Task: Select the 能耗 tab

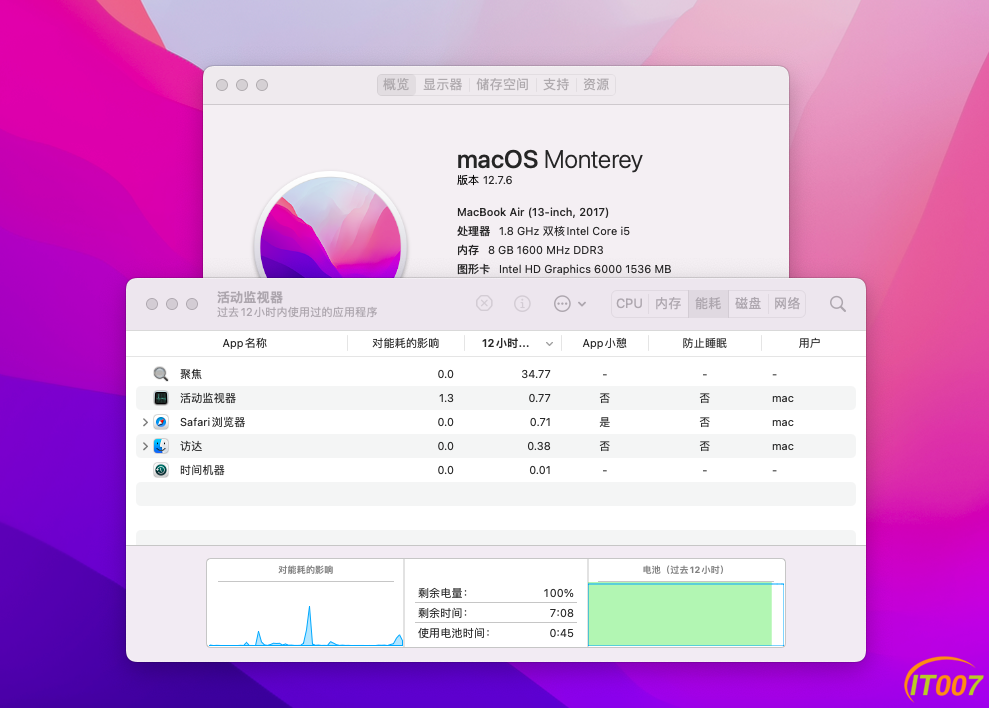Action: pos(708,304)
